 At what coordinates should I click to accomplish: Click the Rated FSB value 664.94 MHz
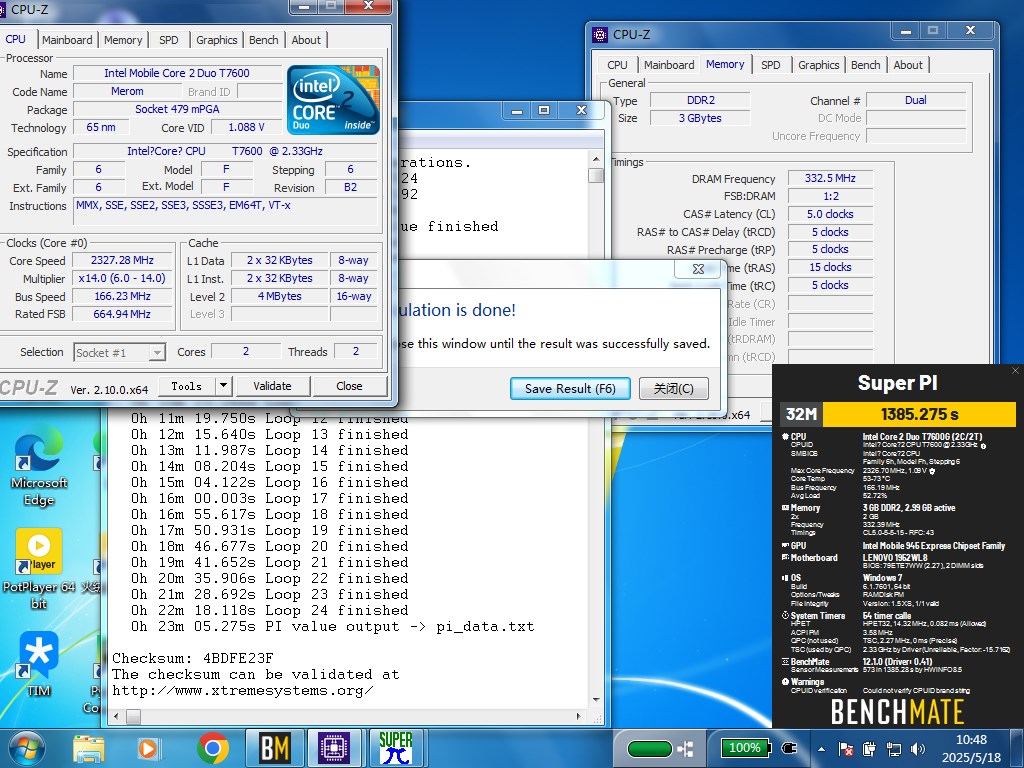coord(122,314)
